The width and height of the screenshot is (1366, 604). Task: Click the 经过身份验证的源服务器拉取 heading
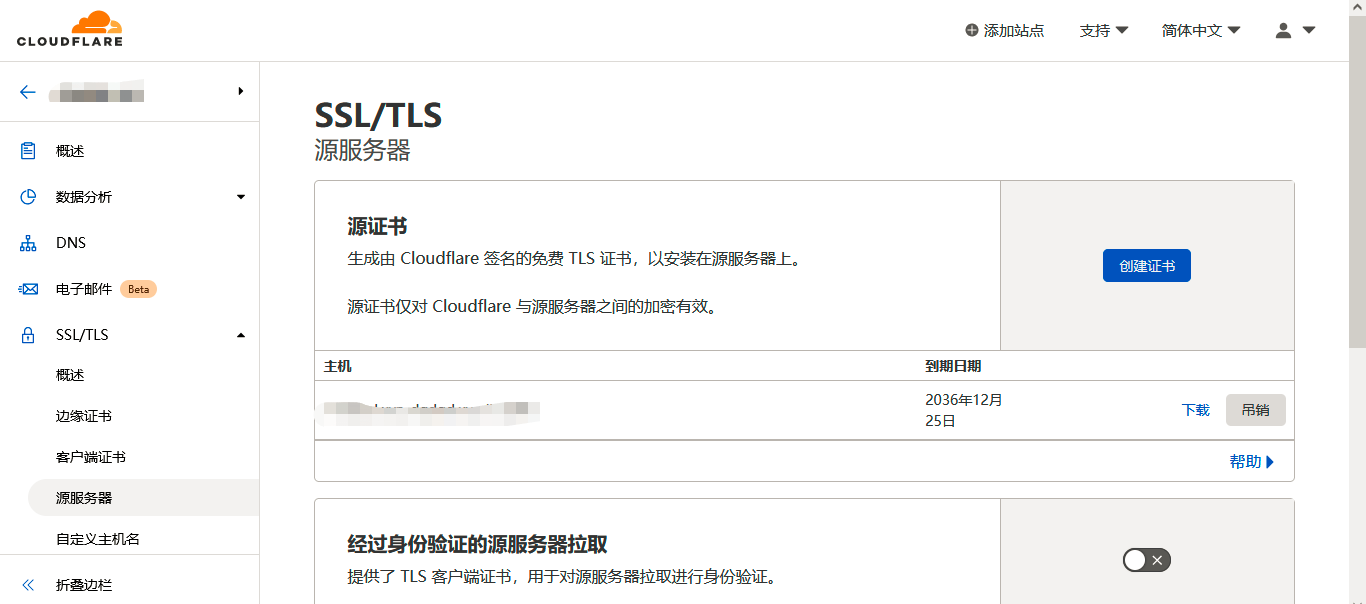tap(477, 545)
